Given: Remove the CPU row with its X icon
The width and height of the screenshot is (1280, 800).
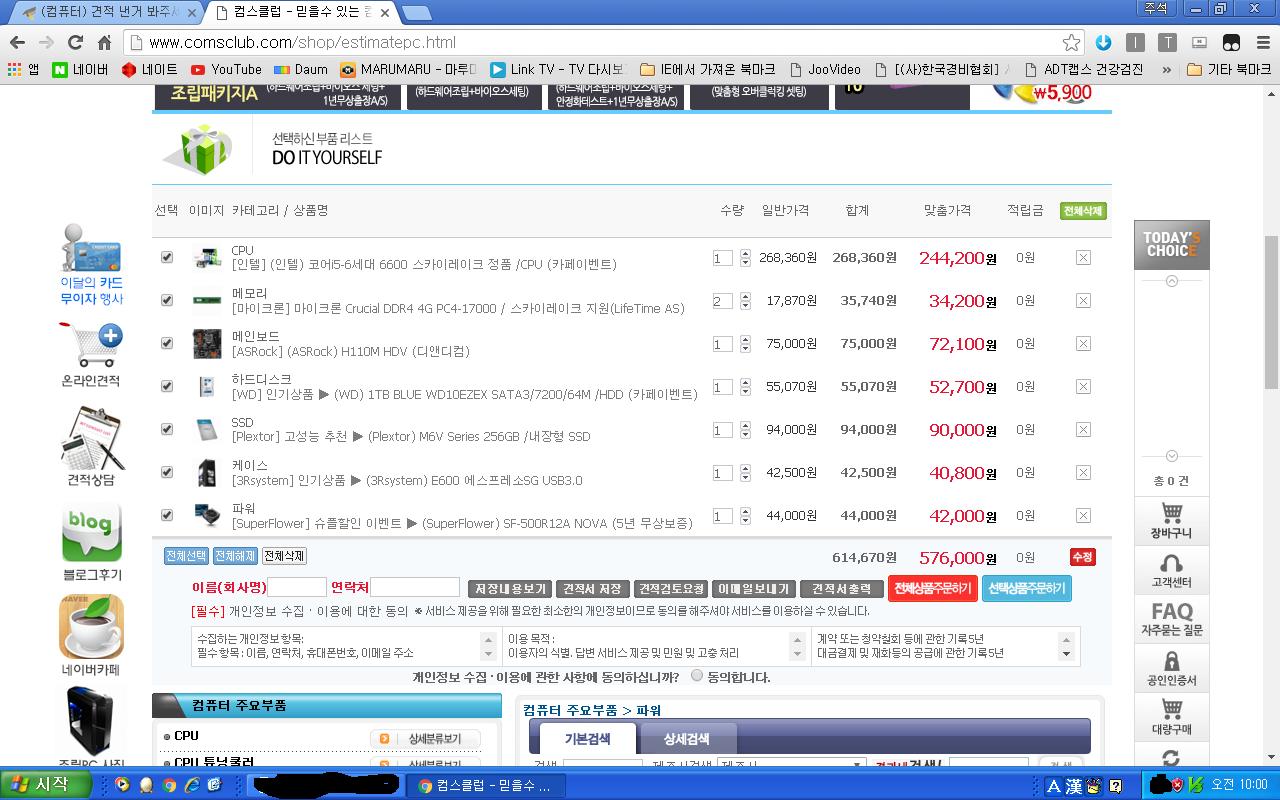Looking at the screenshot, I should (x=1083, y=258).
